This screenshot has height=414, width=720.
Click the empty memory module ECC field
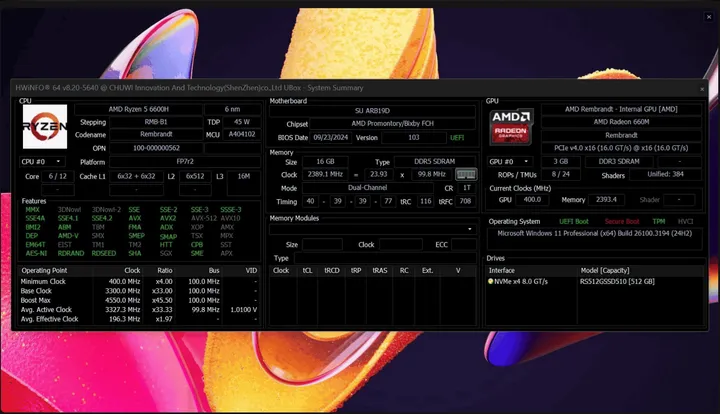coord(464,245)
